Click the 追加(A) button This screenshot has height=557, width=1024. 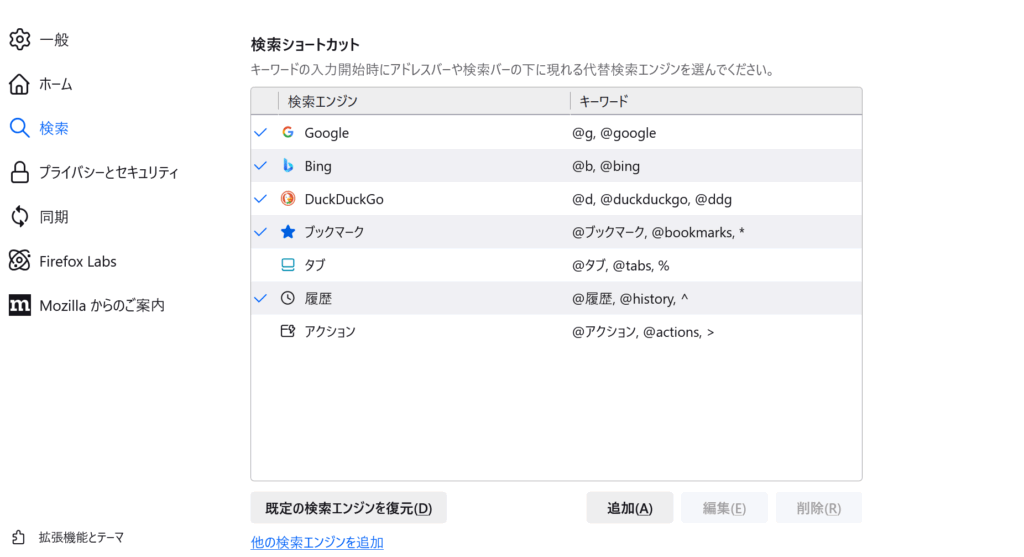629,508
